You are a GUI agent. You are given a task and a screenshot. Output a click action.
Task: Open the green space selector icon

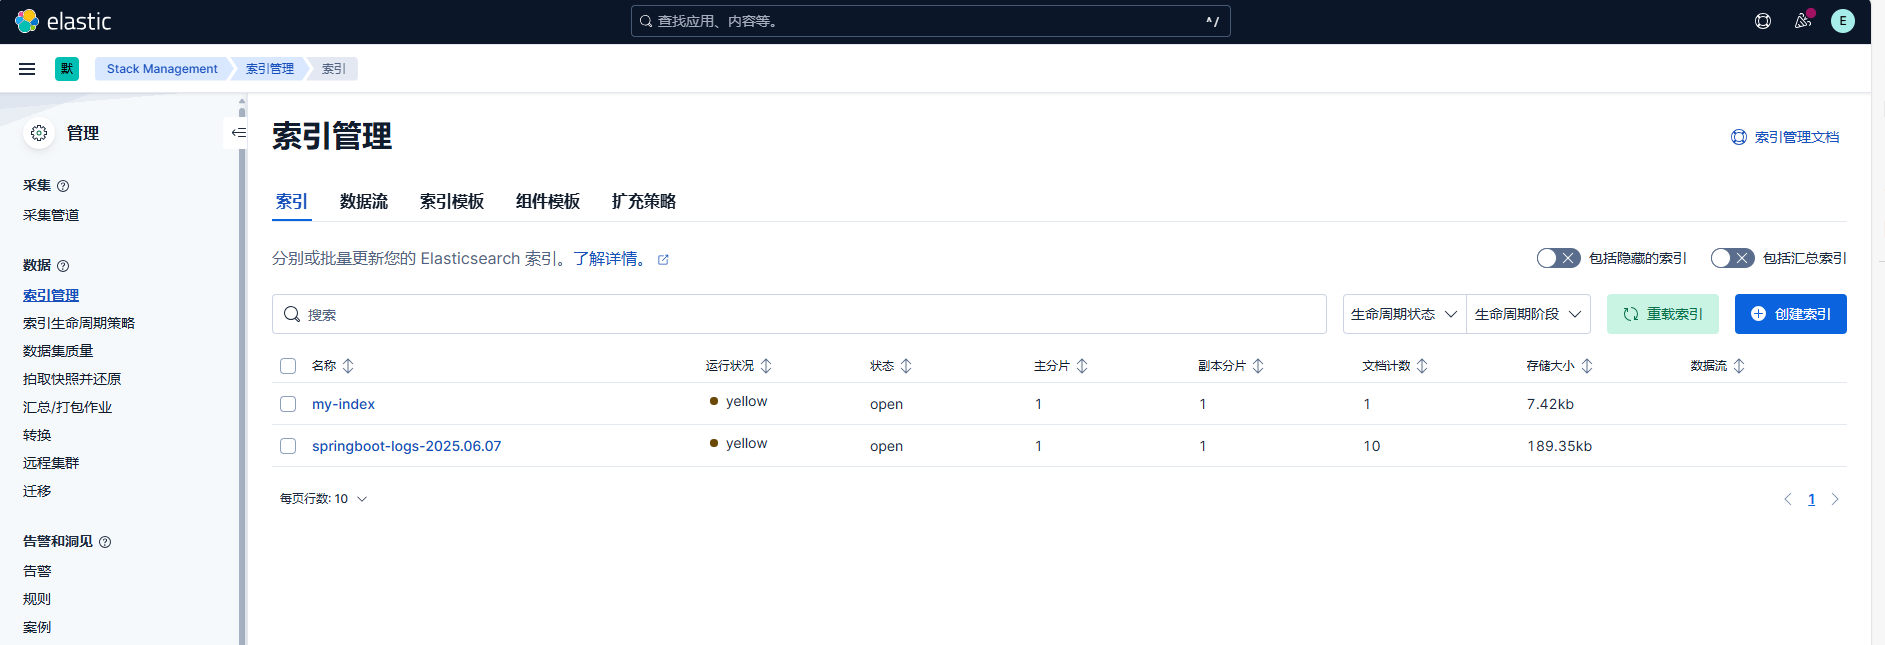click(x=67, y=69)
